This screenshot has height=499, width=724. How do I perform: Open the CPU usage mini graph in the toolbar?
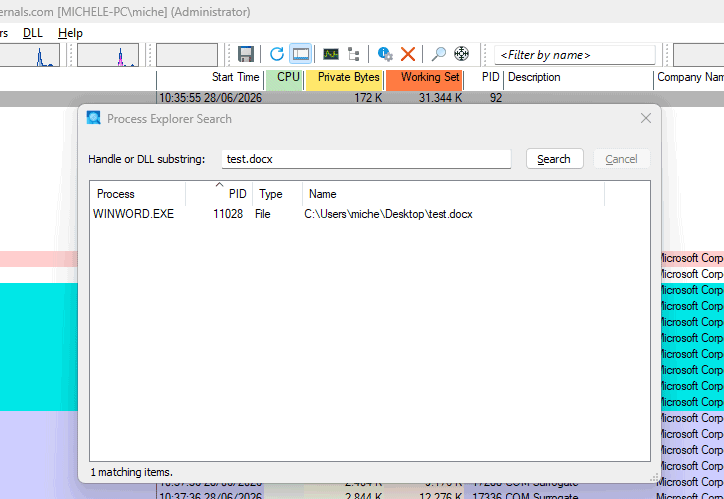click(x=30, y=55)
